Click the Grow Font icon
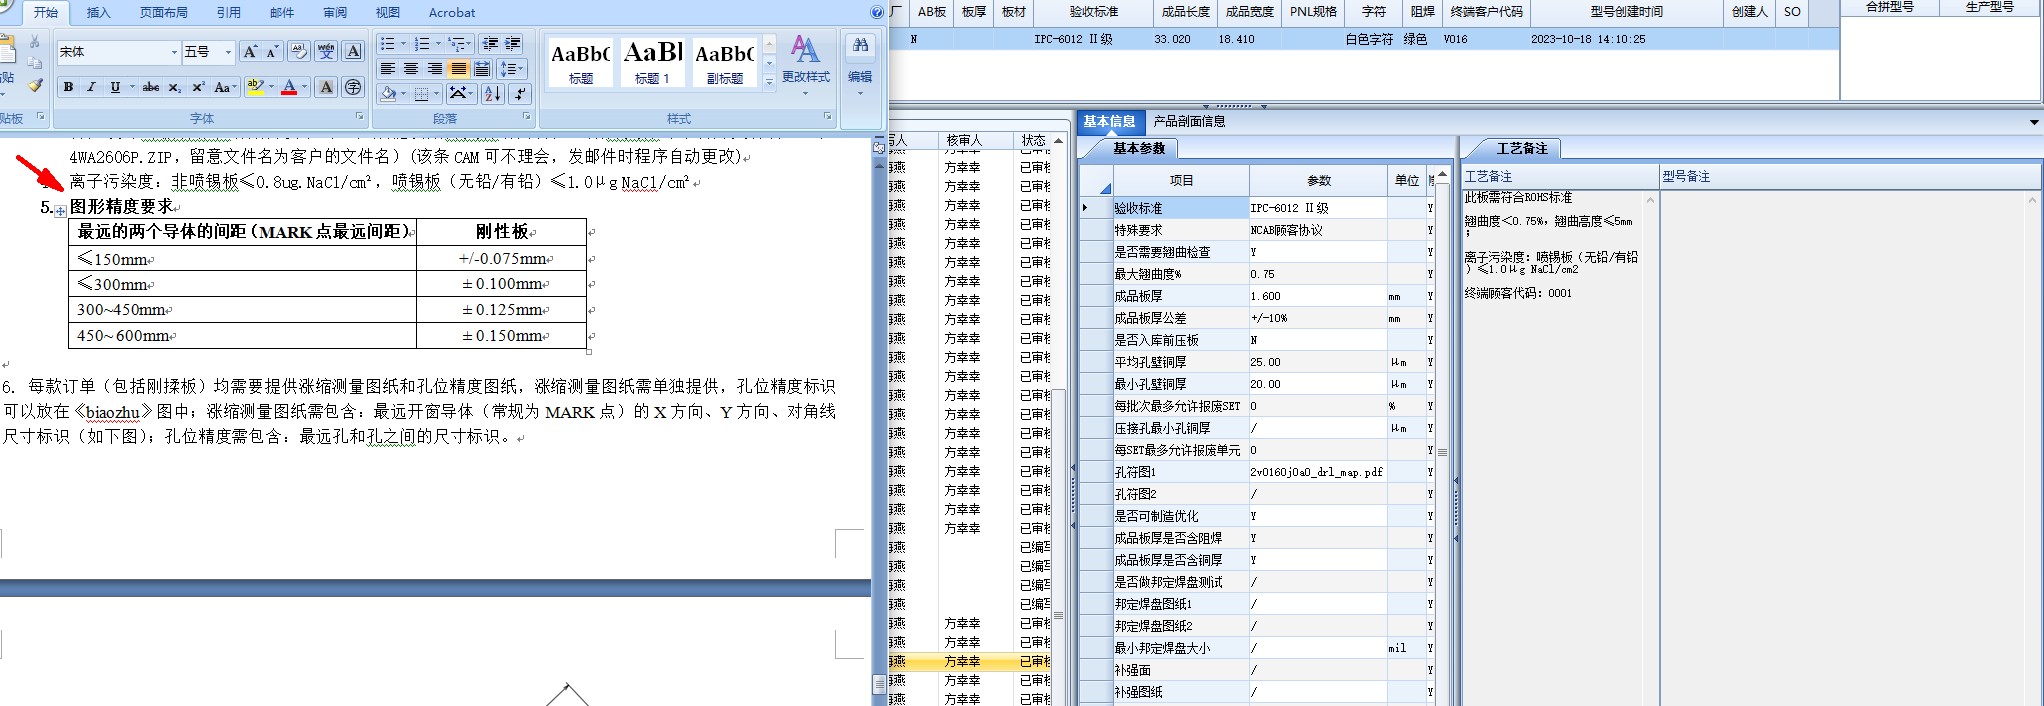The width and height of the screenshot is (2044, 706). coord(250,52)
